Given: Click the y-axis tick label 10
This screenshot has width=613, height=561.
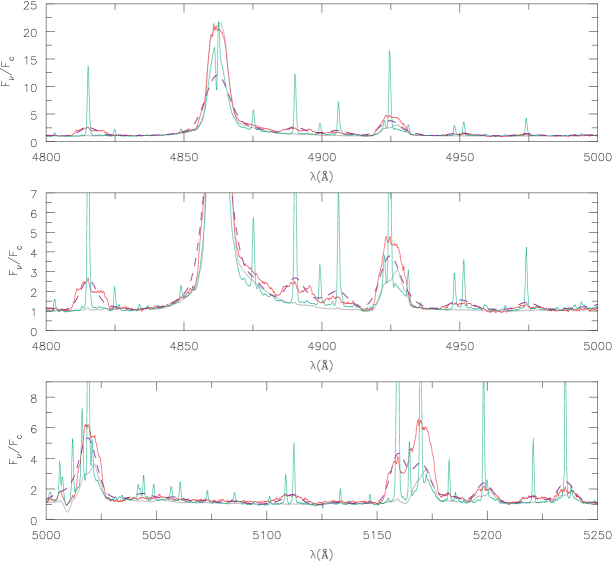Looking at the screenshot, I should pos(30,88).
